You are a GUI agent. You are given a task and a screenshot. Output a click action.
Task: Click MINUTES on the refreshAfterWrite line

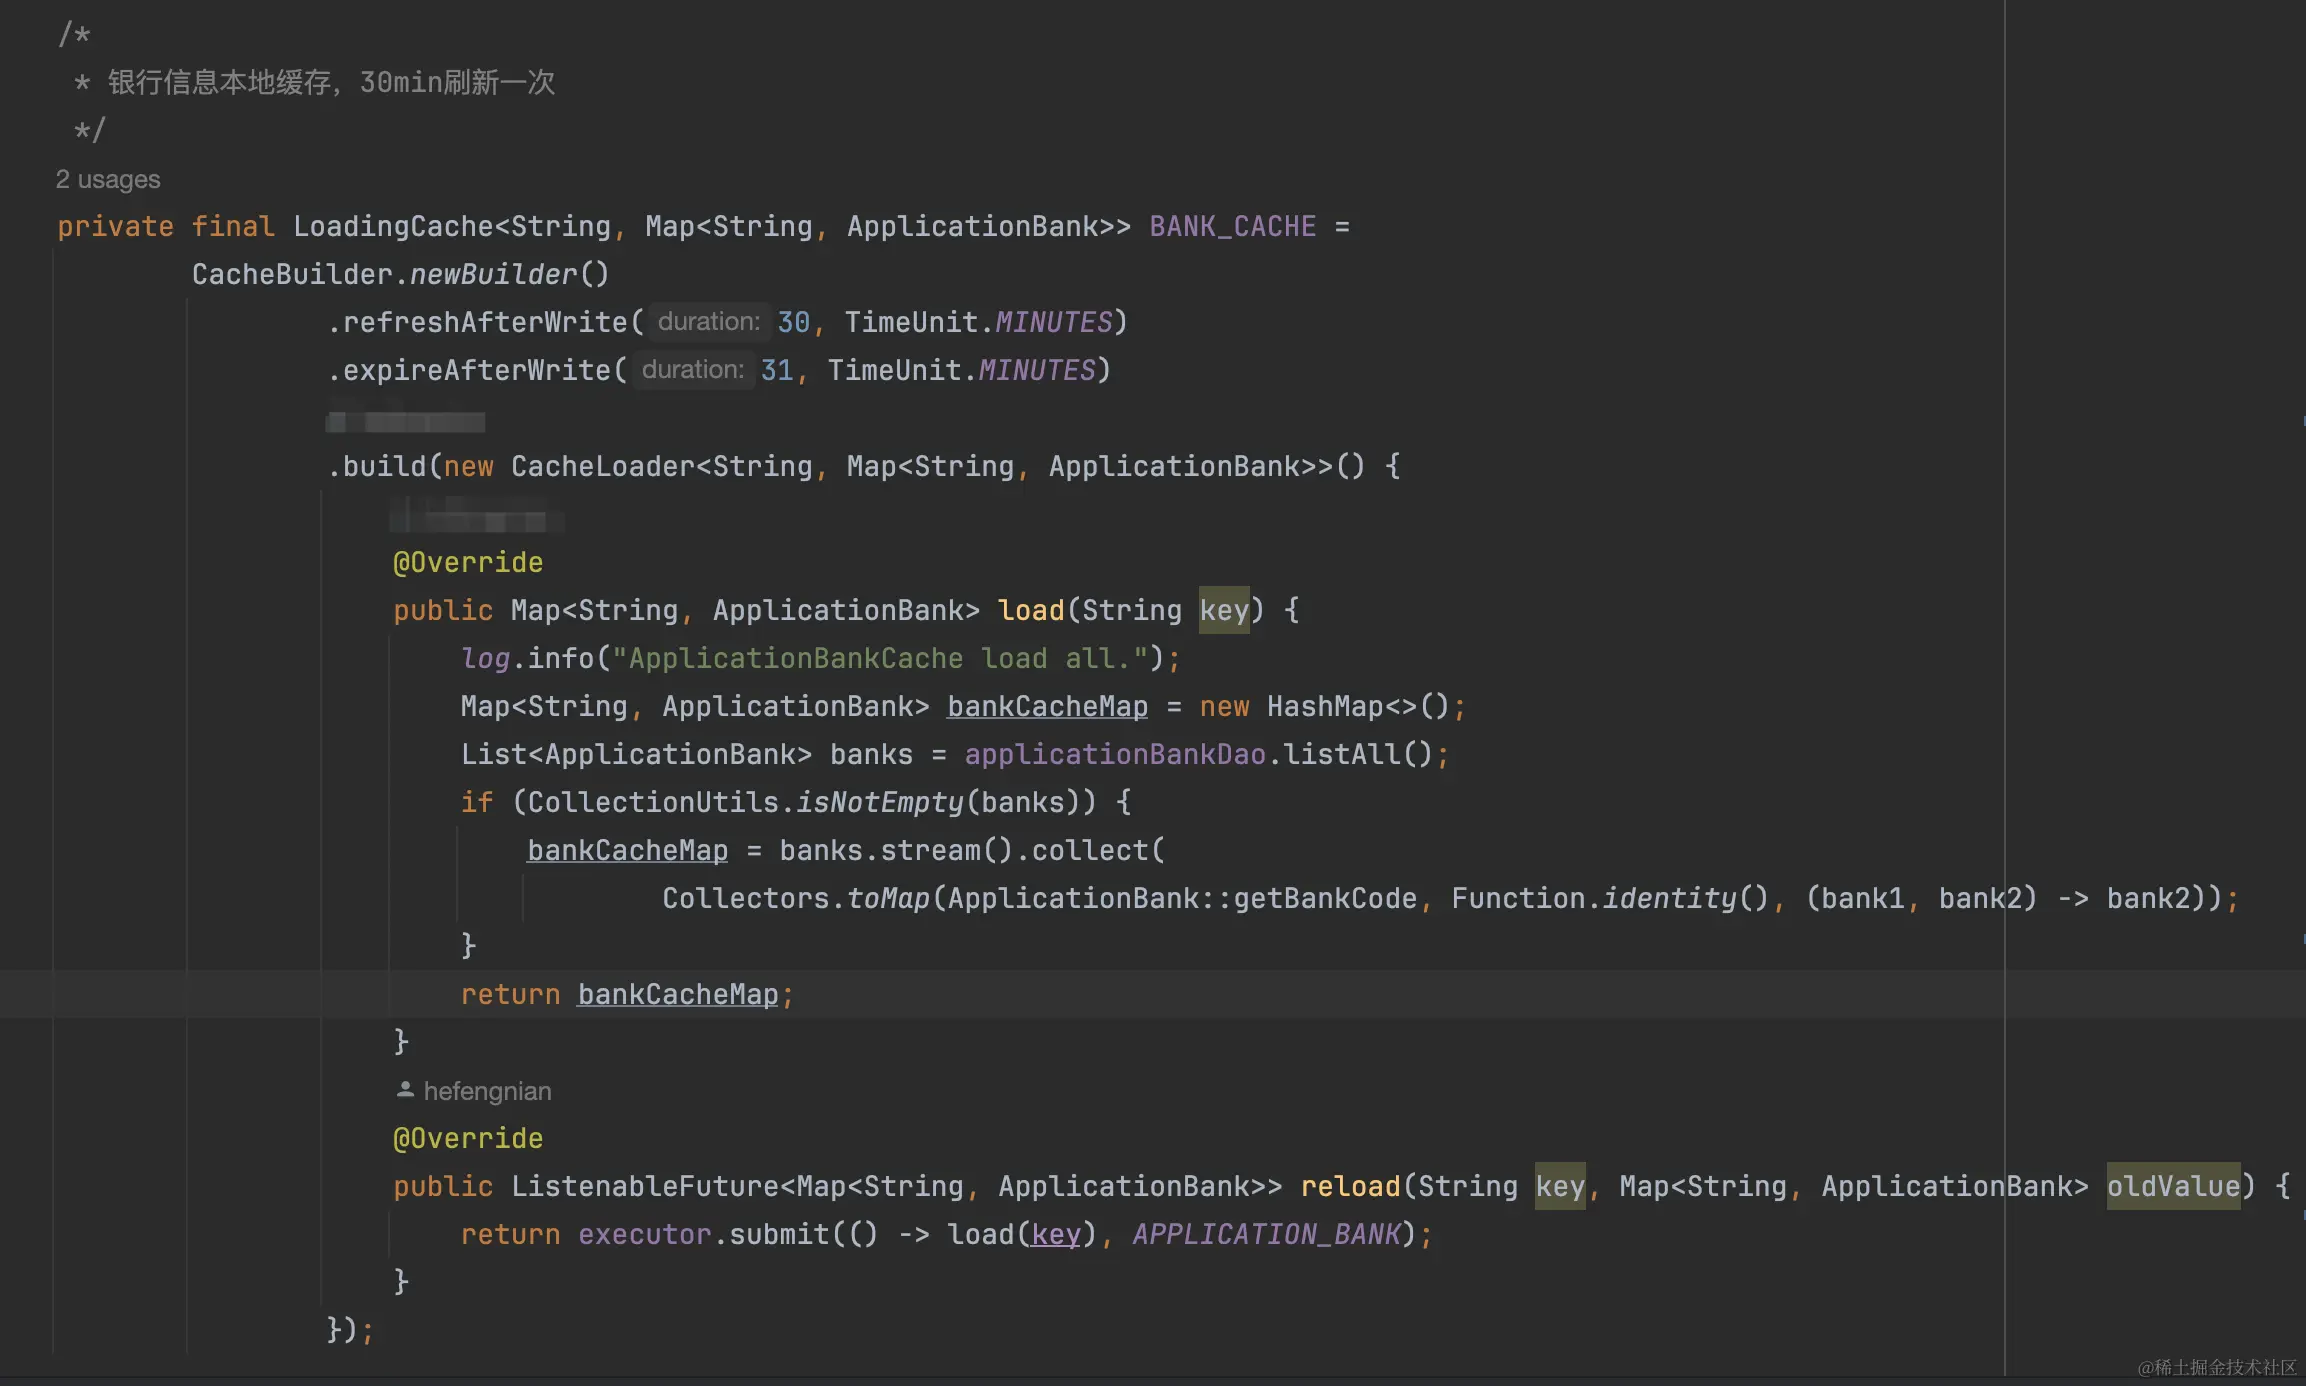pyautogui.click(x=1053, y=322)
